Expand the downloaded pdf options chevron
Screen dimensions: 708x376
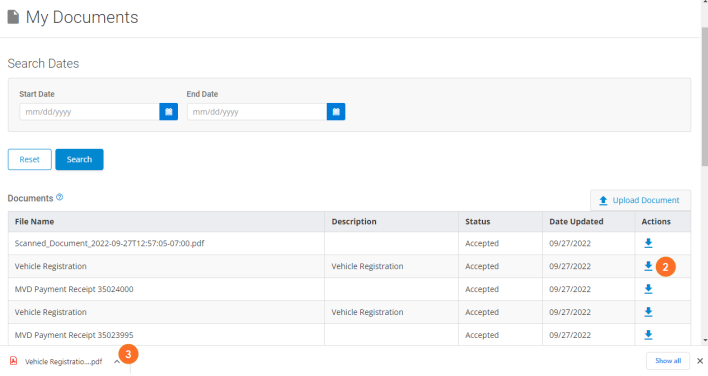point(116,362)
